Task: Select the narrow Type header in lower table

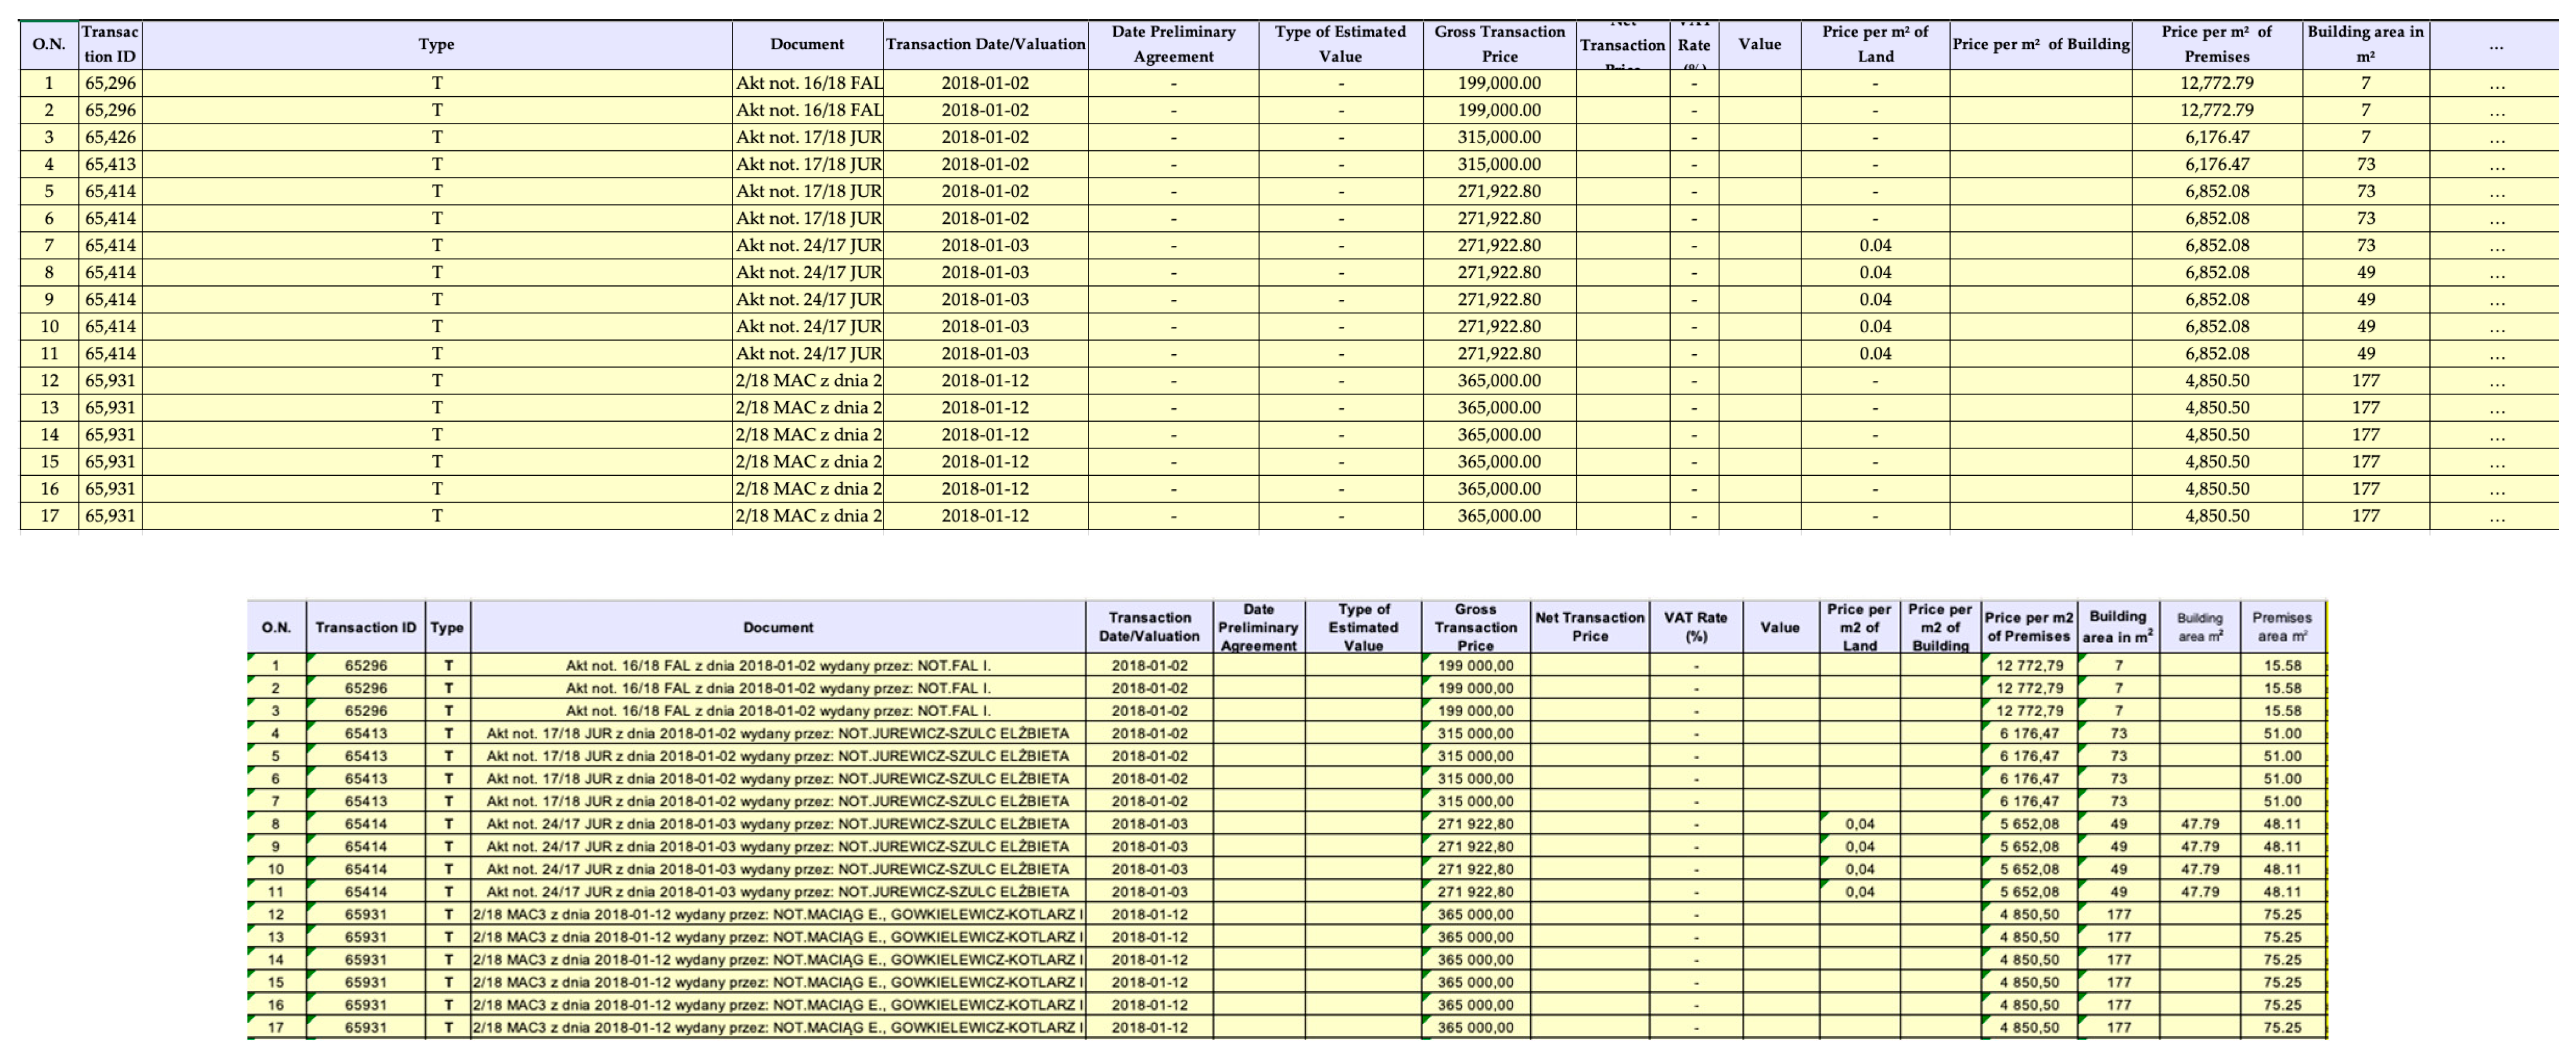Action: [447, 627]
